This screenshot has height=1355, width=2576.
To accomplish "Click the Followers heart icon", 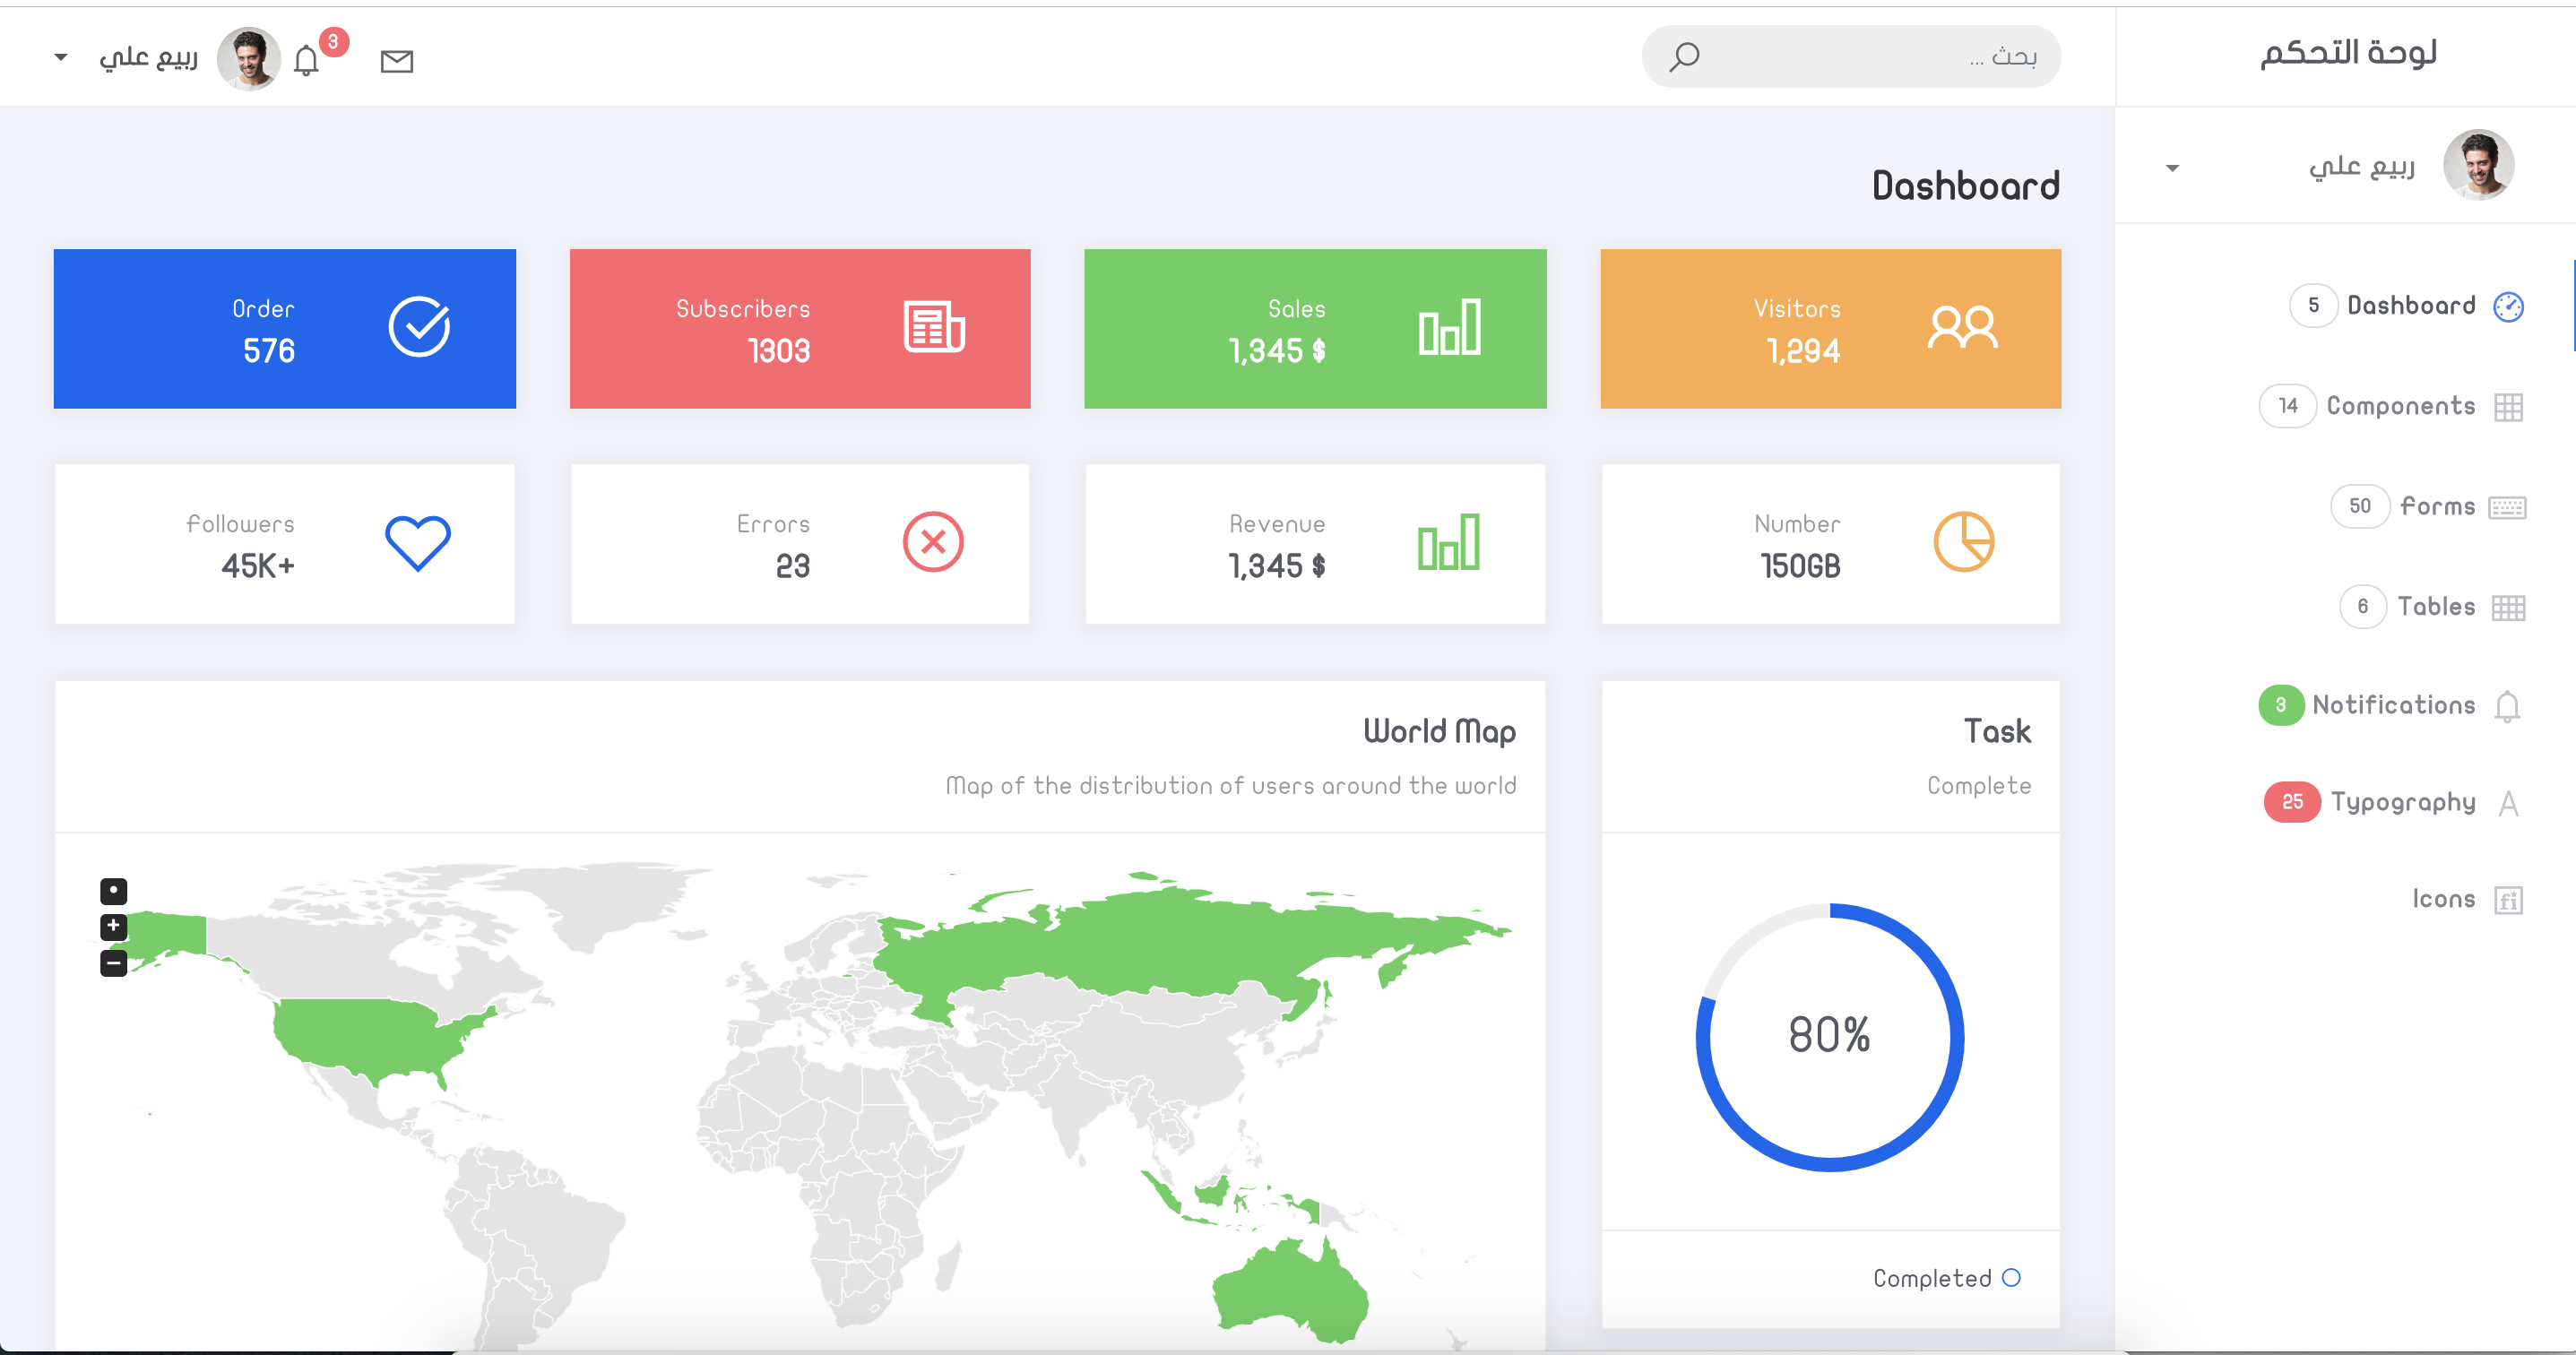I will (418, 543).
